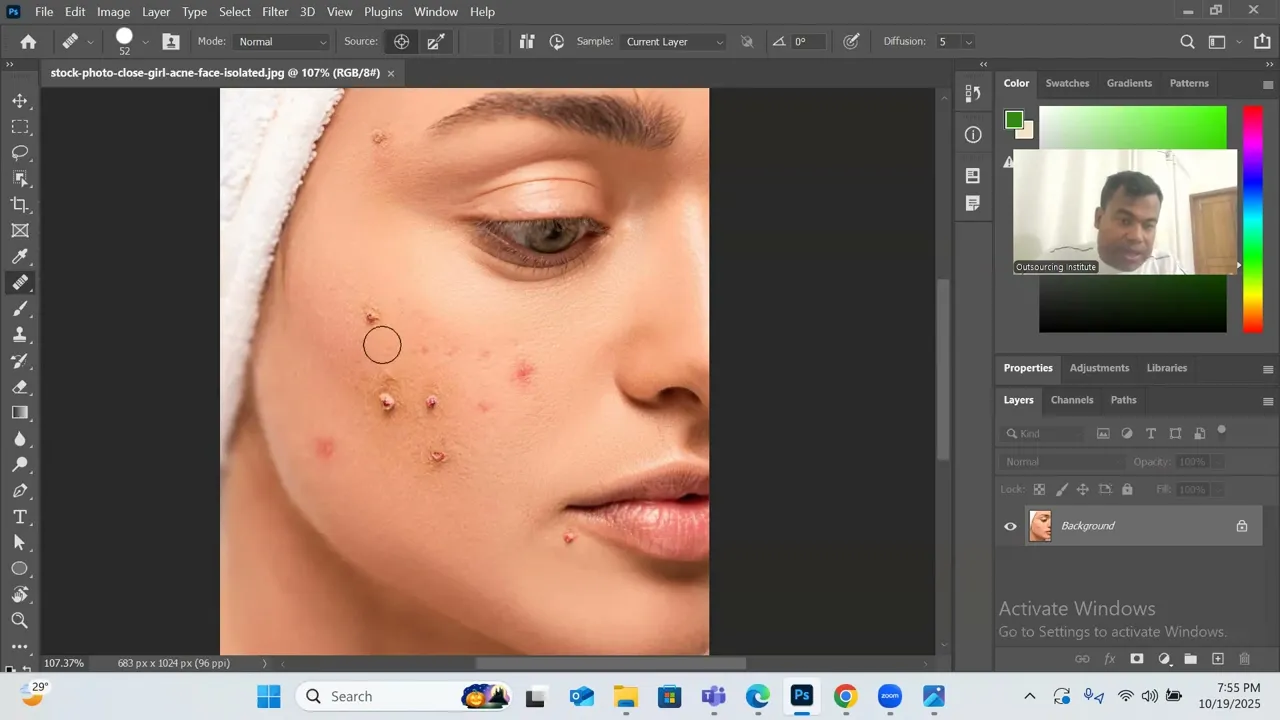This screenshot has height=720, width=1280.
Task: Open the blending Mode dropdown
Action: (282, 42)
